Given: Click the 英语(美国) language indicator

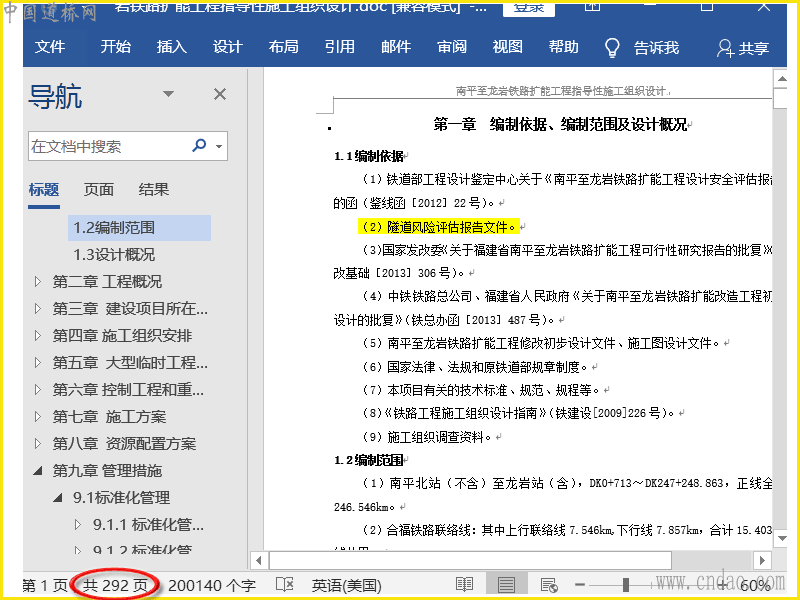Looking at the screenshot, I should (347, 586).
